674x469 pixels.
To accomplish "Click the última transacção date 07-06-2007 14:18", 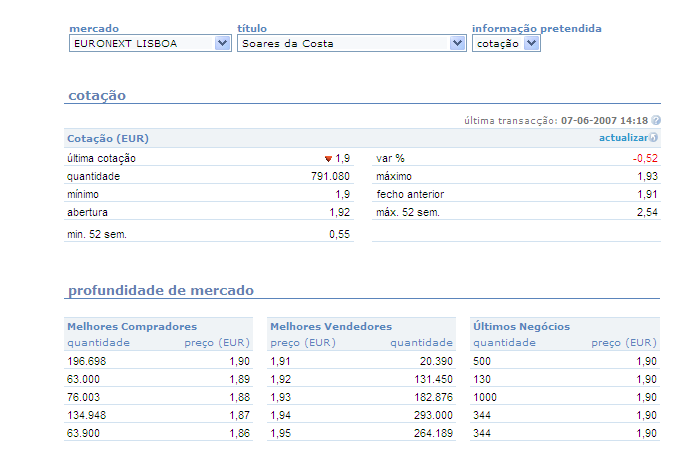I will click(604, 120).
